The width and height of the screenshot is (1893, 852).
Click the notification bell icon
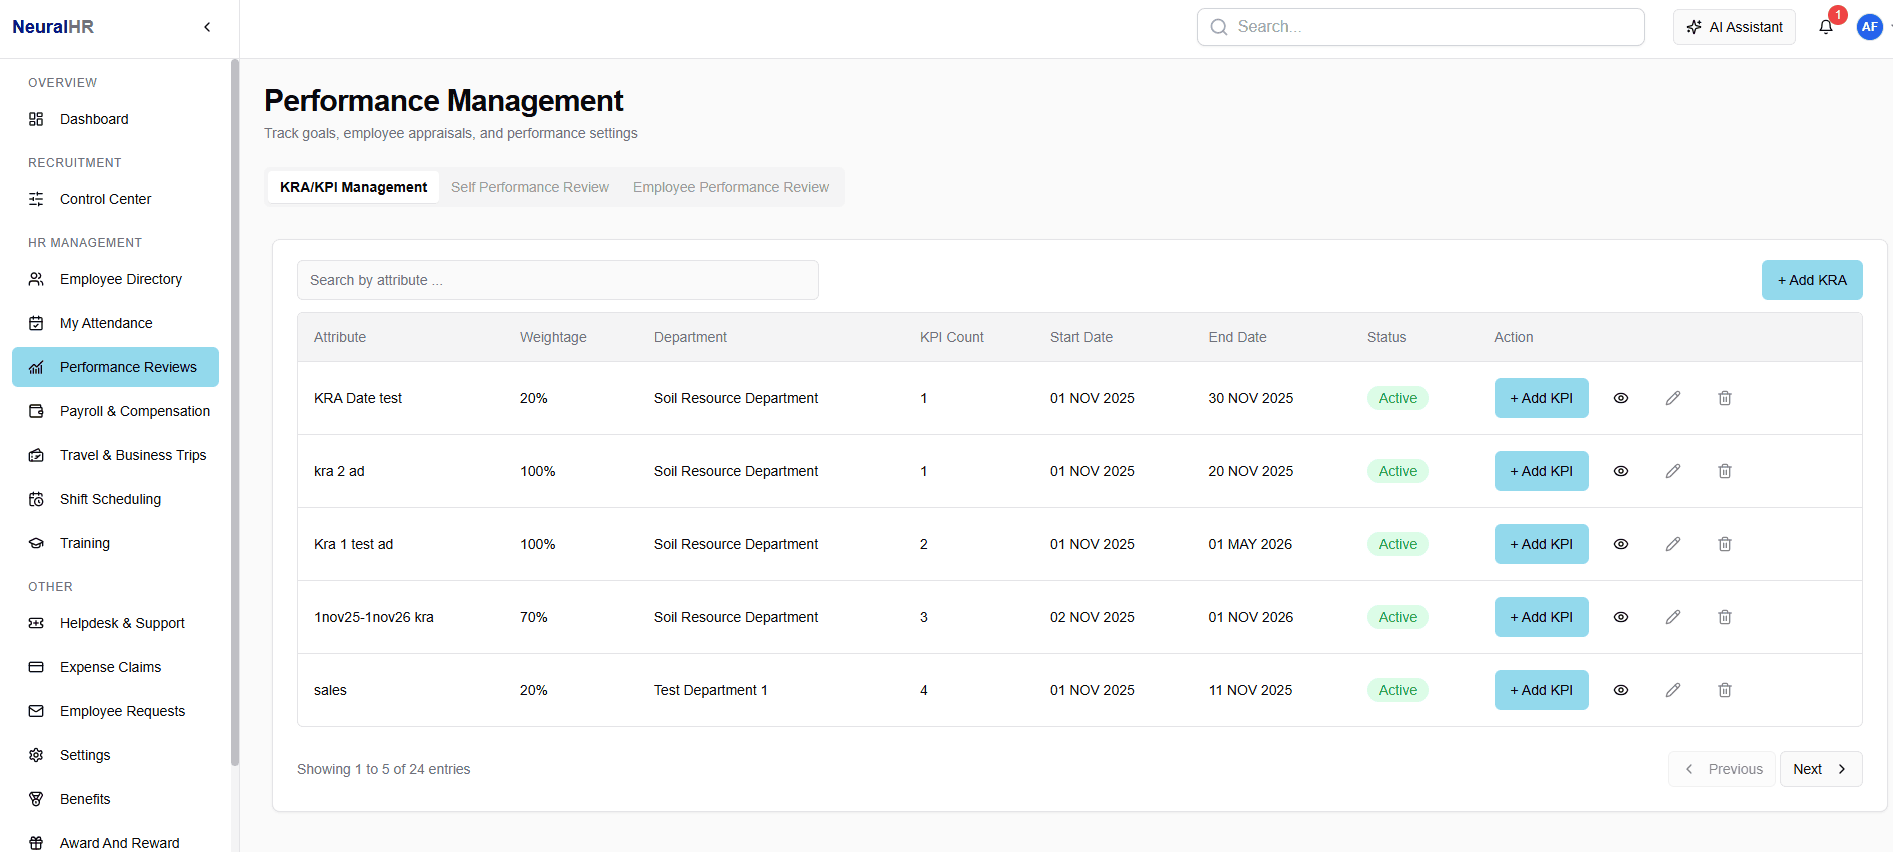(1826, 27)
